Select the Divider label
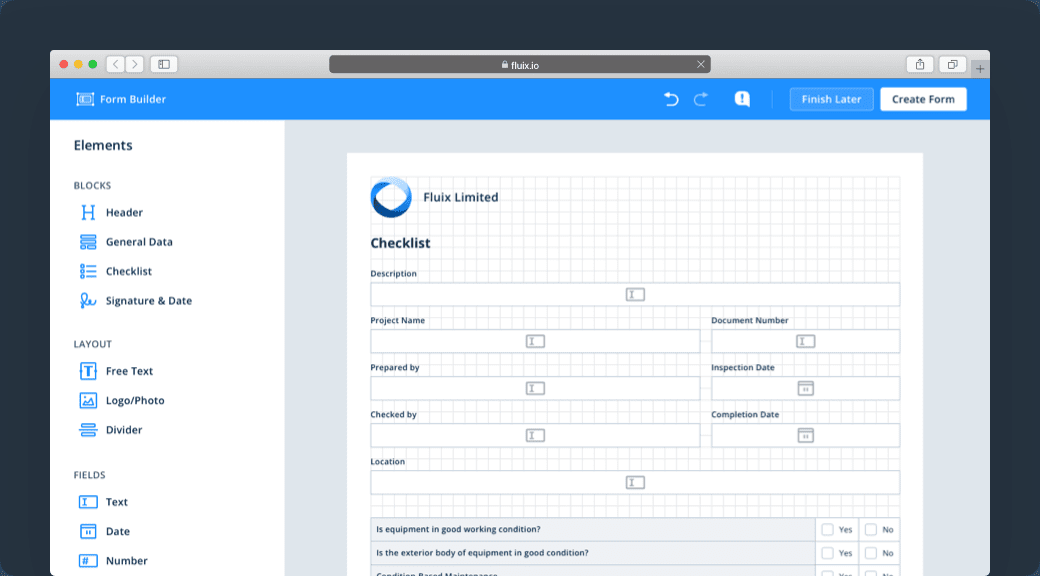Viewport: 1040px width, 576px height. point(124,429)
